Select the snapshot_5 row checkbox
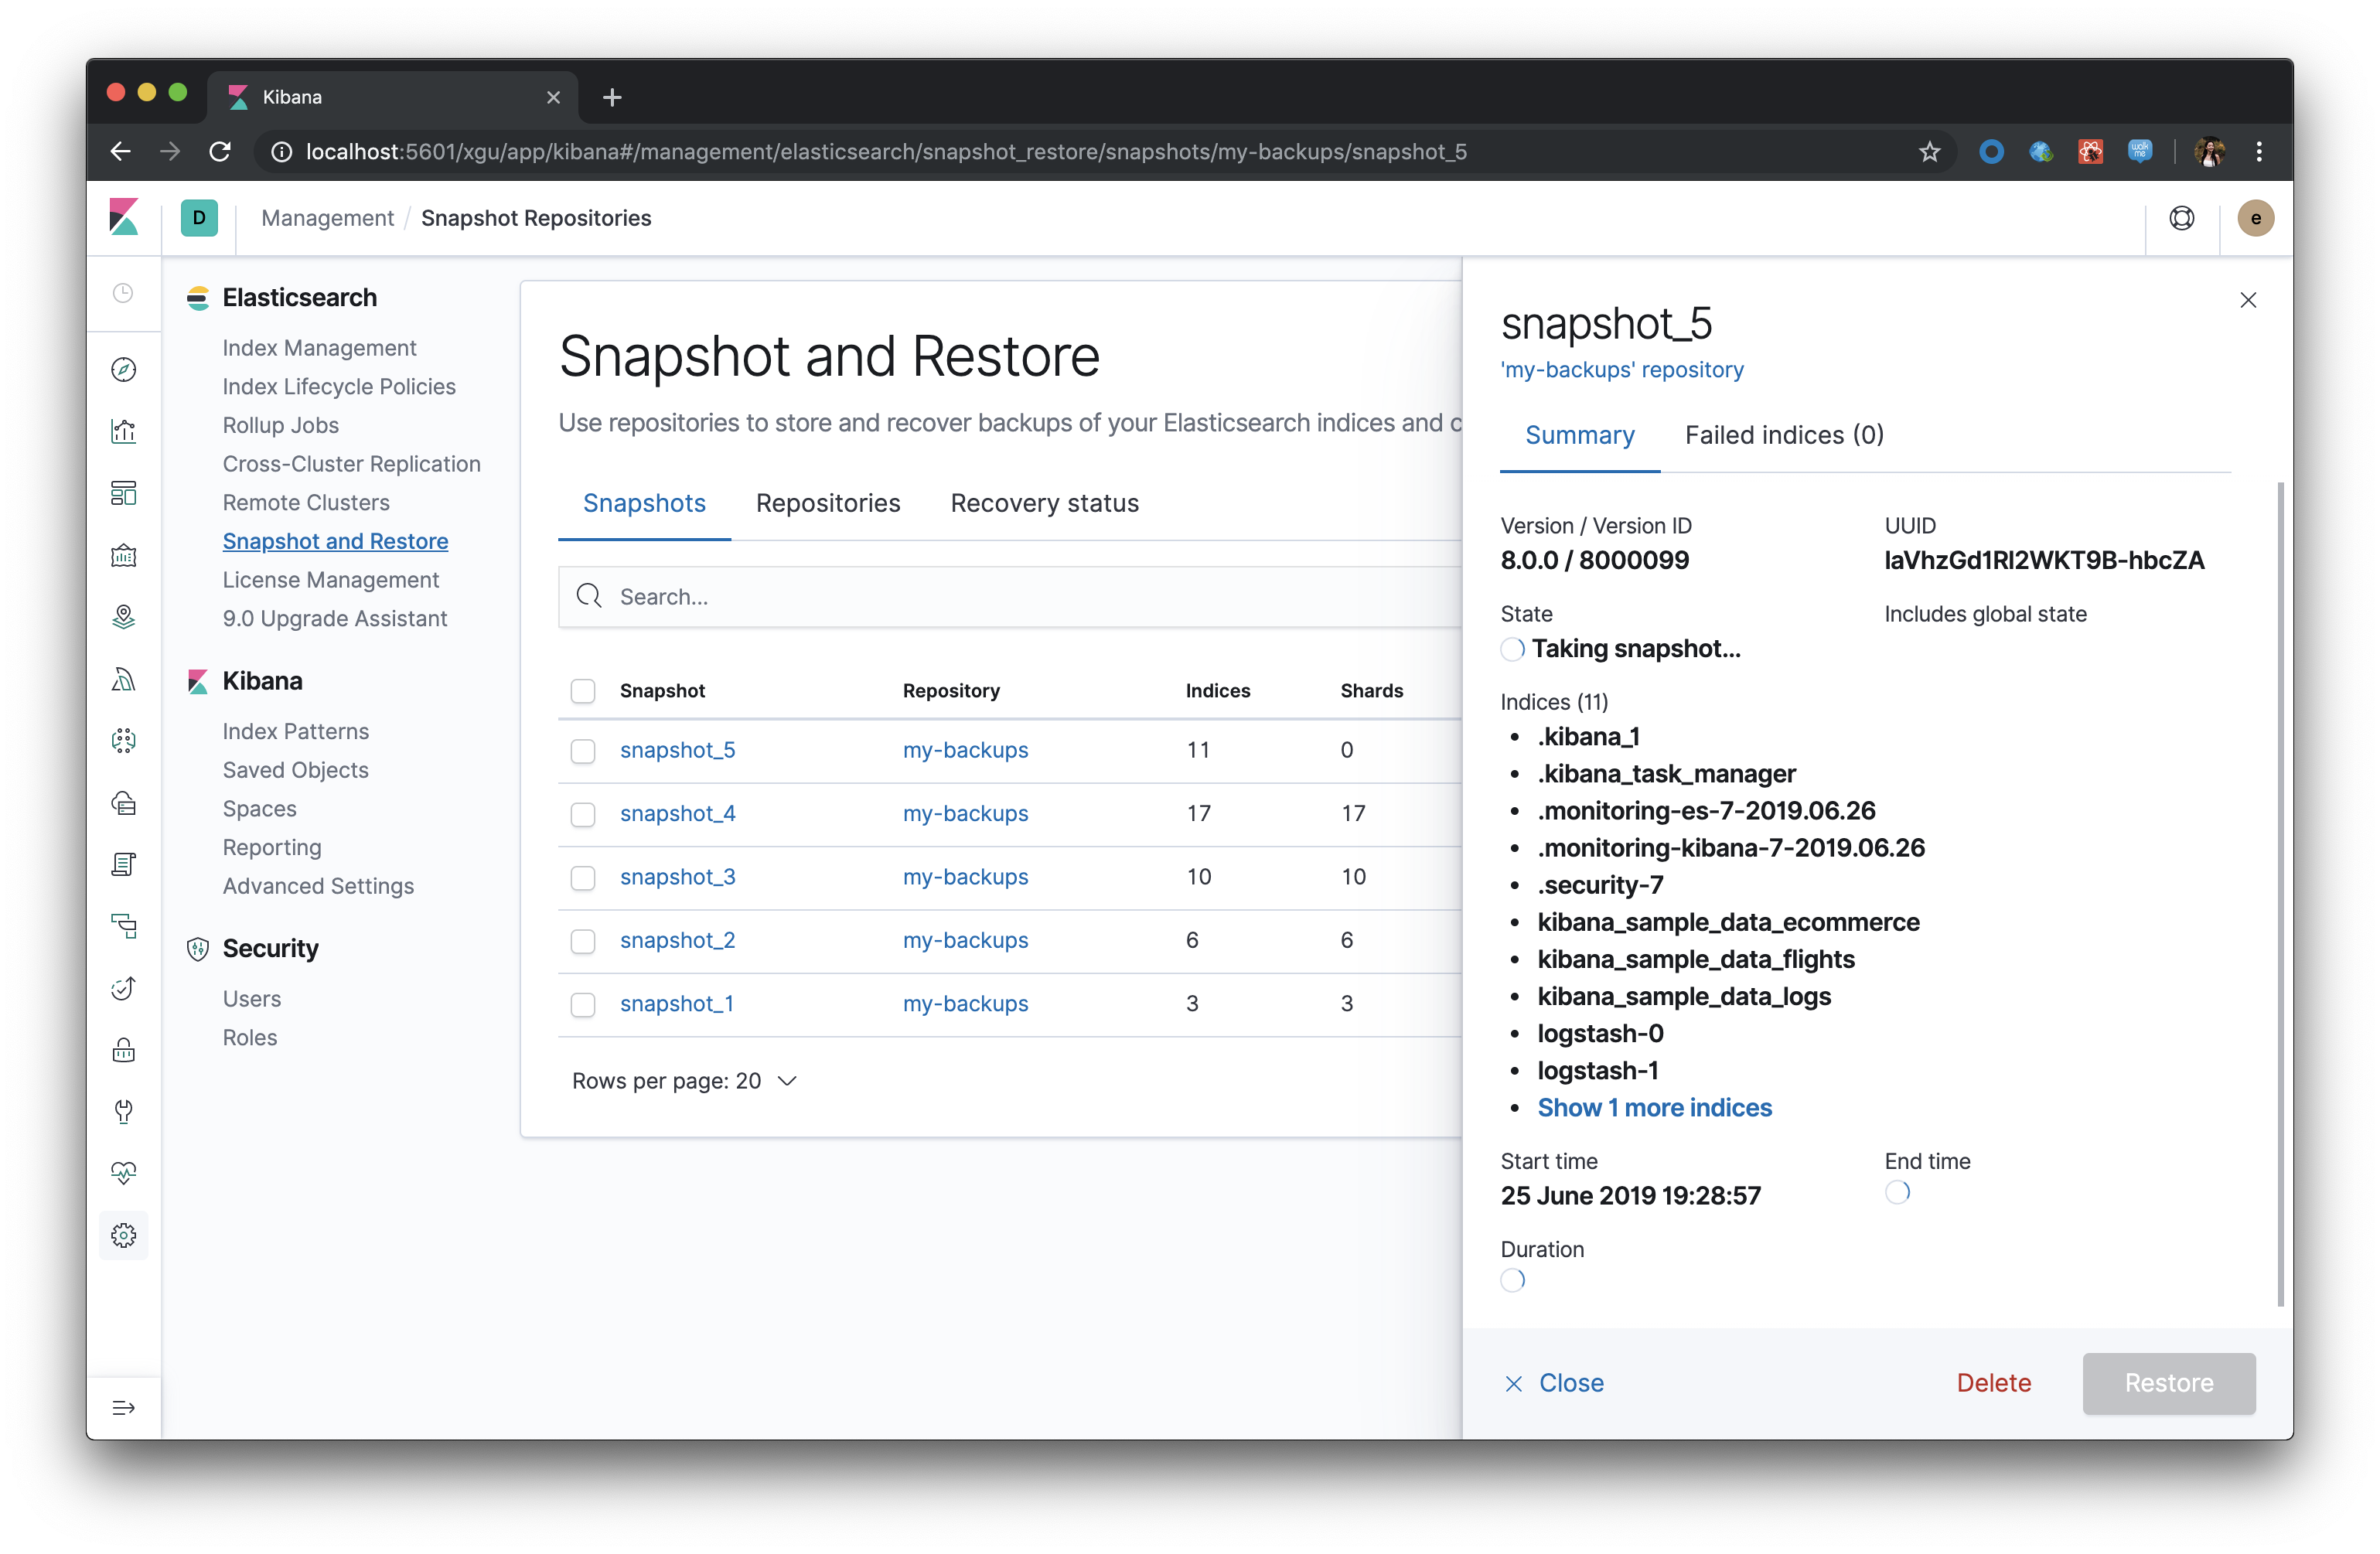2380x1554 pixels. click(x=583, y=751)
